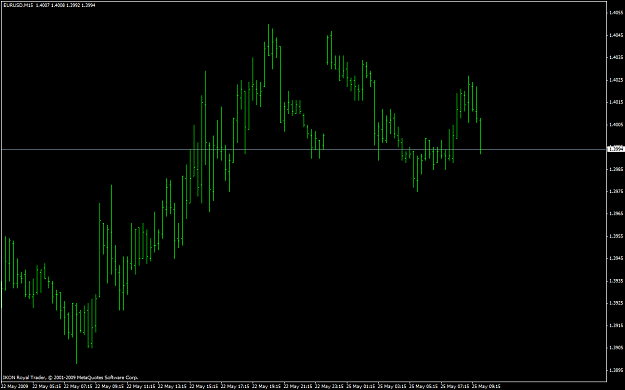The height and width of the screenshot is (390, 625).
Task: Click the 1.4015 price scale label
Action: [616, 102]
